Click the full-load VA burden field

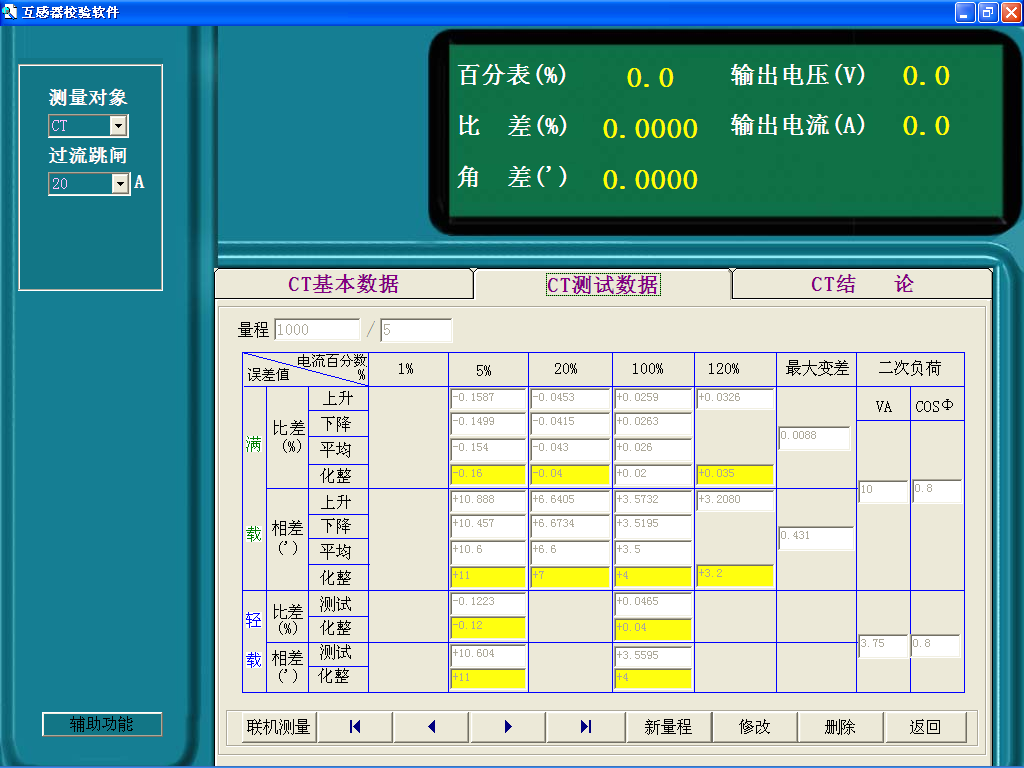coord(882,491)
